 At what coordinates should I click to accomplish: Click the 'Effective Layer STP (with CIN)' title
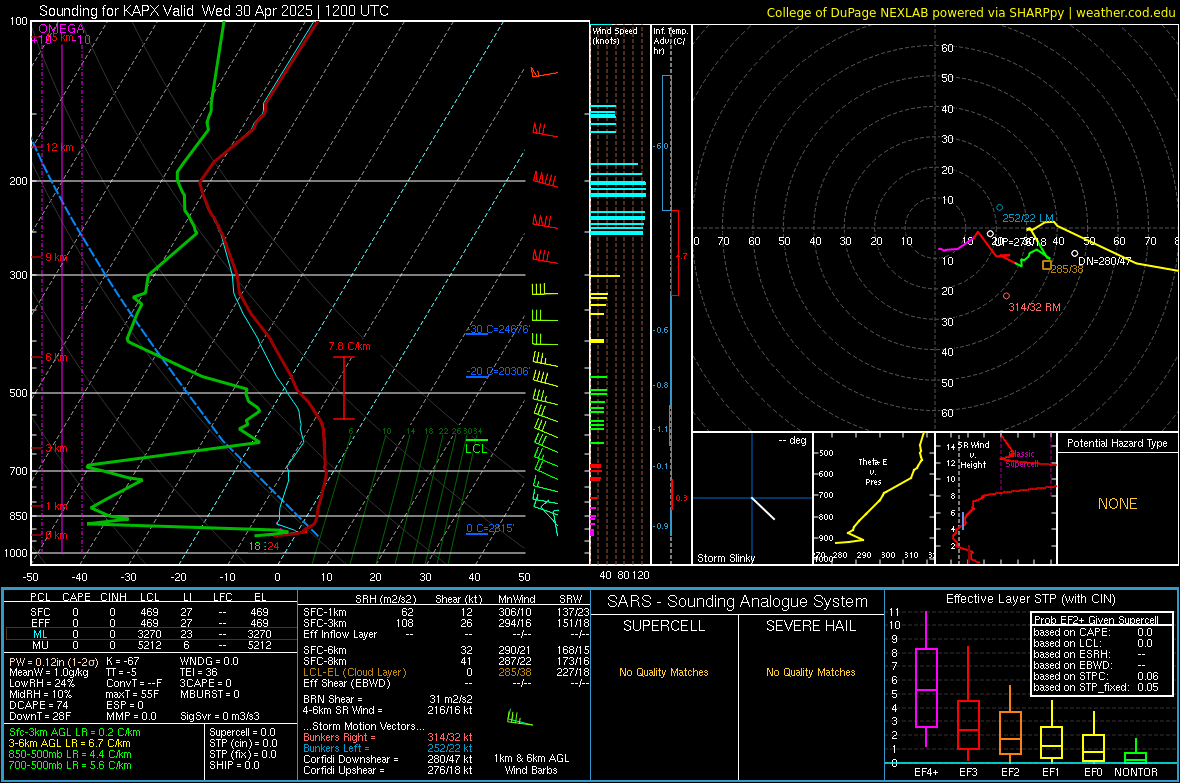[x=1030, y=599]
